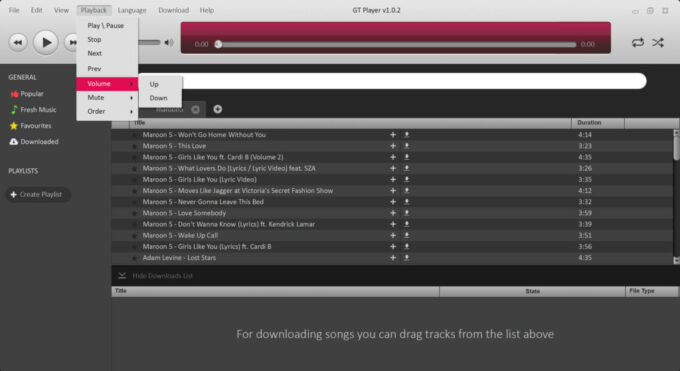Add Never Gonna Leave This Bed to playlist
This screenshot has width=680, height=371.
point(393,202)
